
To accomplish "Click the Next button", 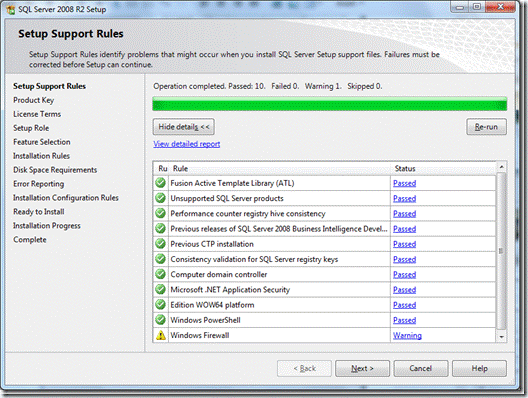I will [x=362, y=368].
